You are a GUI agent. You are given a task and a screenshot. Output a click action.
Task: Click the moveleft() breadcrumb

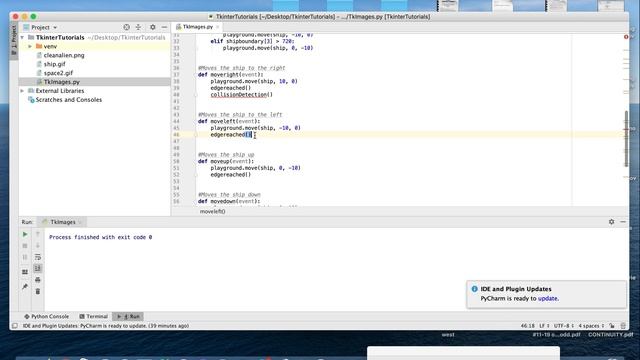click(212, 211)
